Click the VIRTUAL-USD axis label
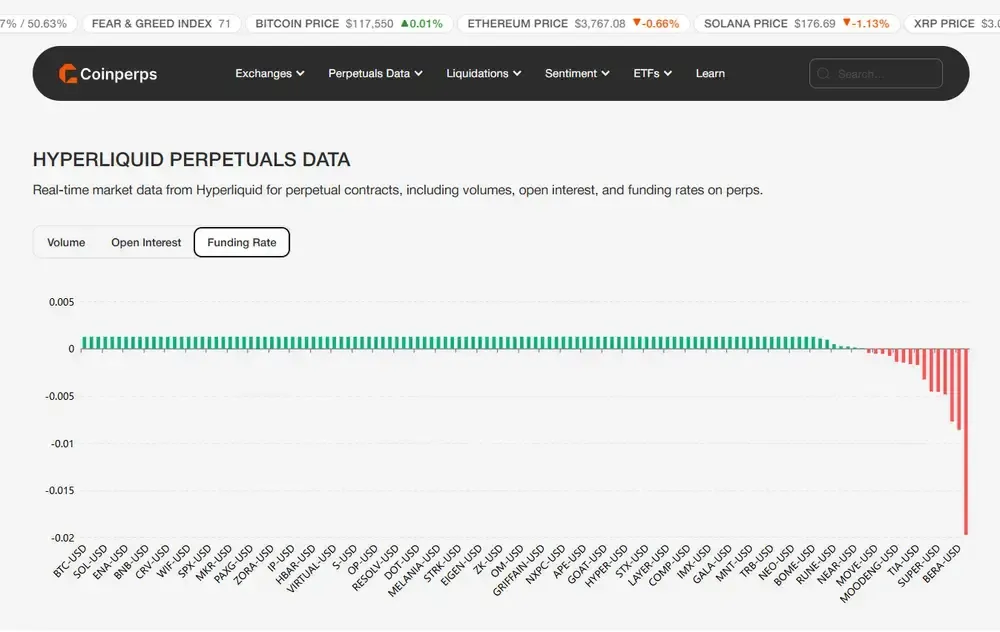The width and height of the screenshot is (1000, 632). point(311,569)
